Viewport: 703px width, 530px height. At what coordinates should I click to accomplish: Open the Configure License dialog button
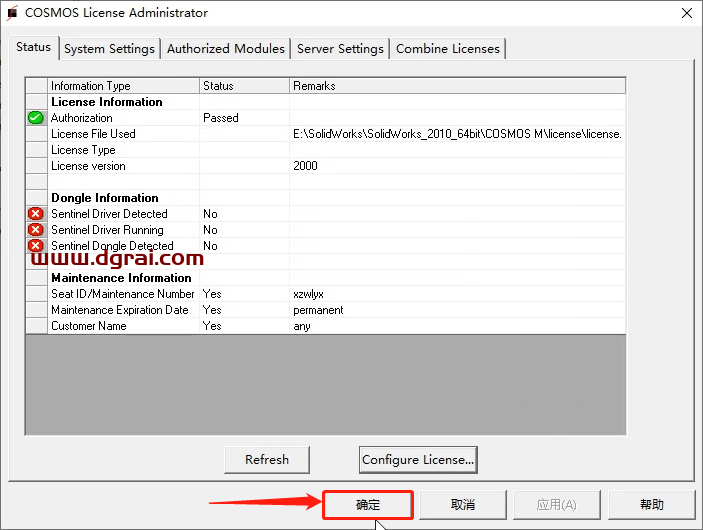tap(418, 460)
